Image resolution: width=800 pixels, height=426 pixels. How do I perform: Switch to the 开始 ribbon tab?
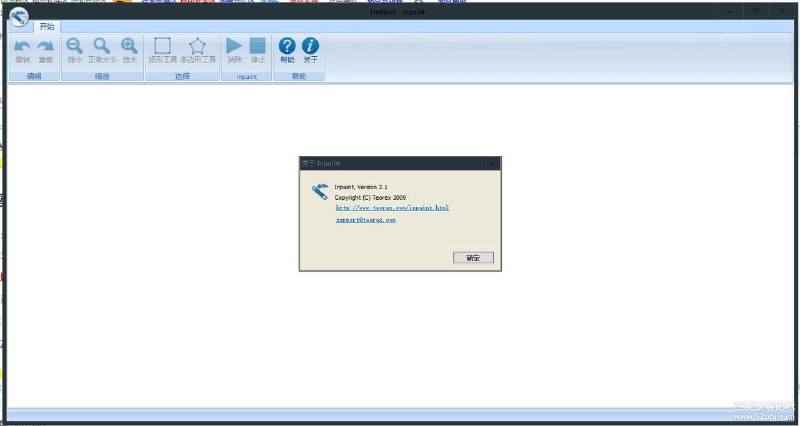pos(47,27)
